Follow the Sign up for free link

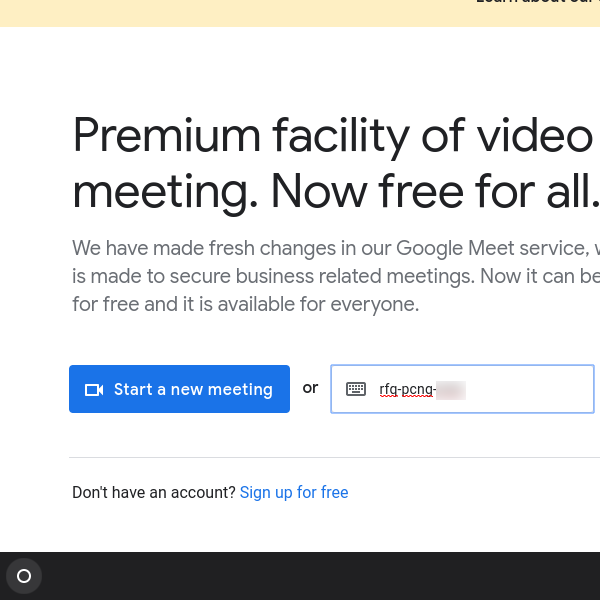coord(294,492)
